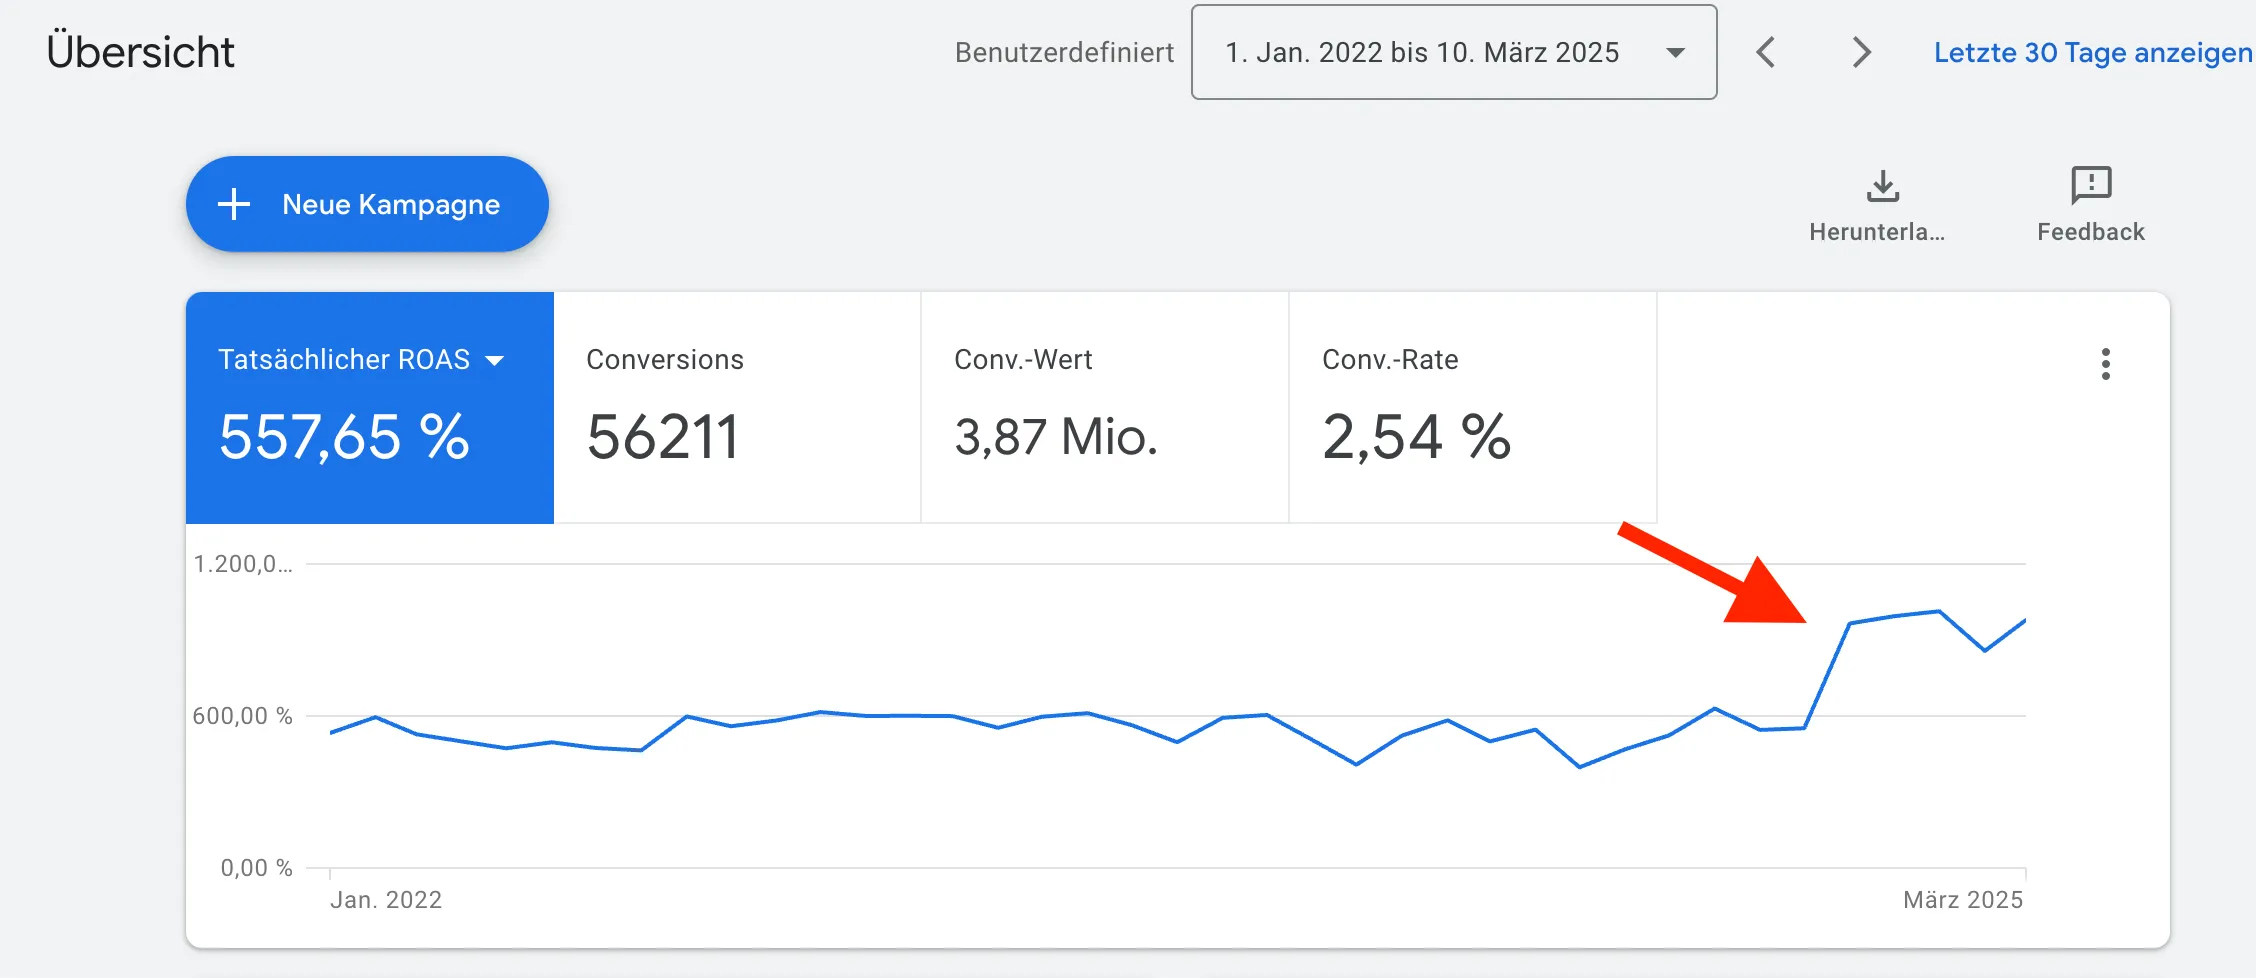Select the Conv.-Rate metric tile
Image resolution: width=2256 pixels, height=978 pixels.
[1472, 408]
